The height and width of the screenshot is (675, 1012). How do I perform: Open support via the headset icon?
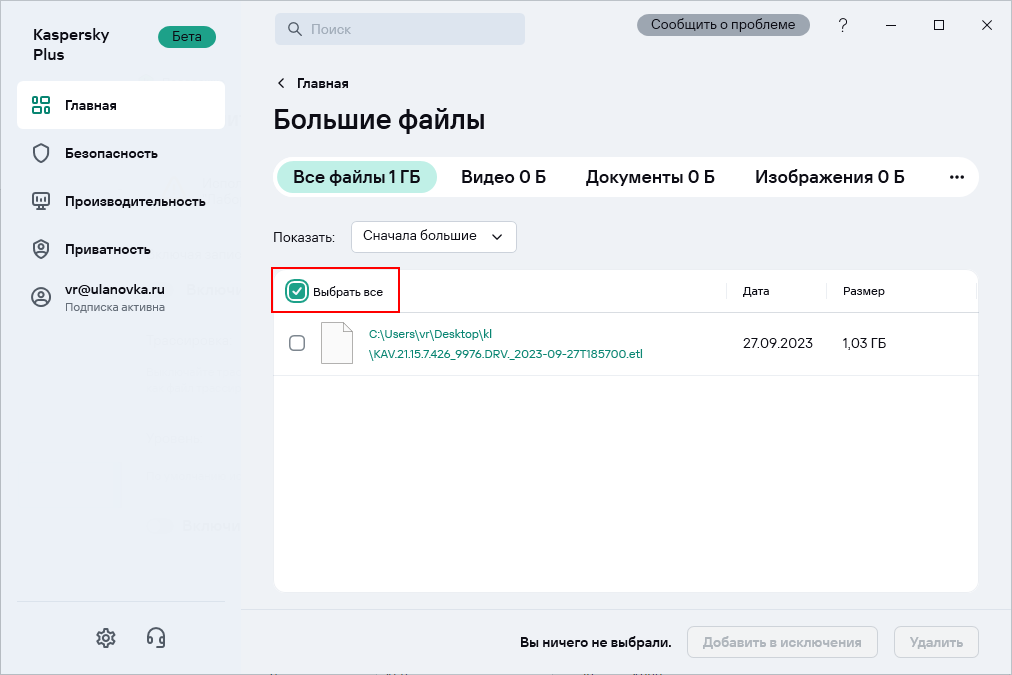(x=156, y=638)
